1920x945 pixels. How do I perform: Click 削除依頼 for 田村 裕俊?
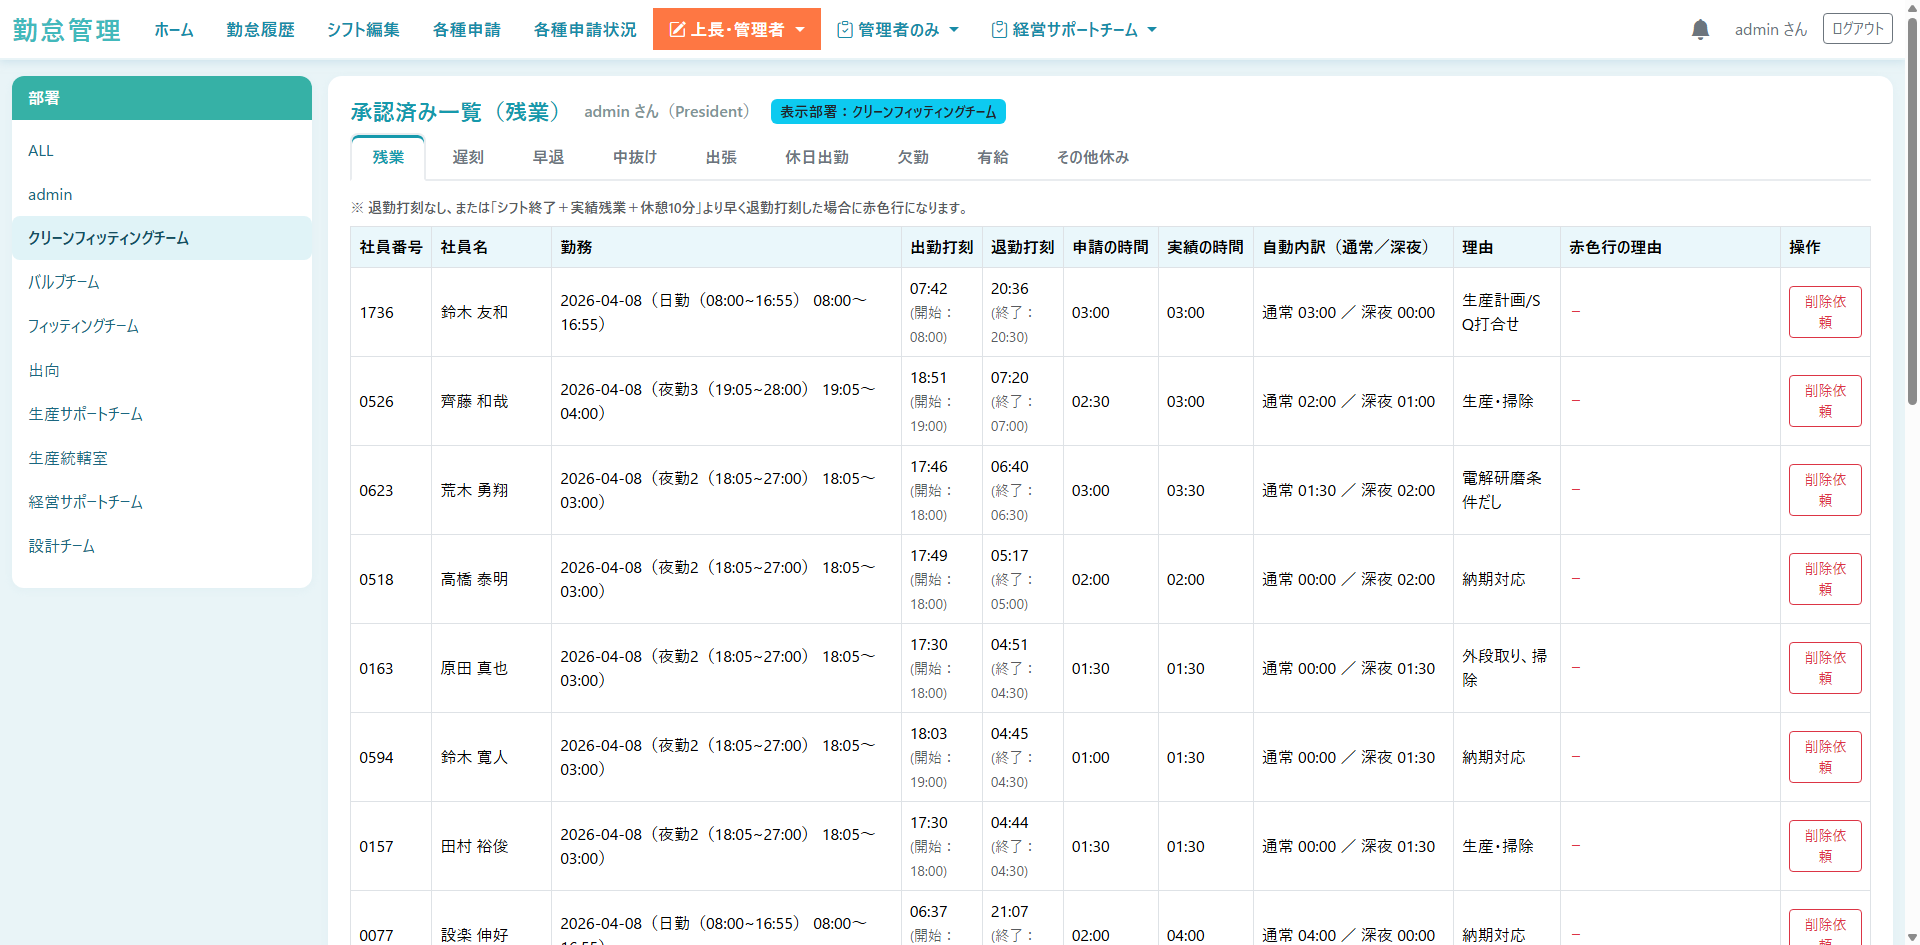[1825, 846]
